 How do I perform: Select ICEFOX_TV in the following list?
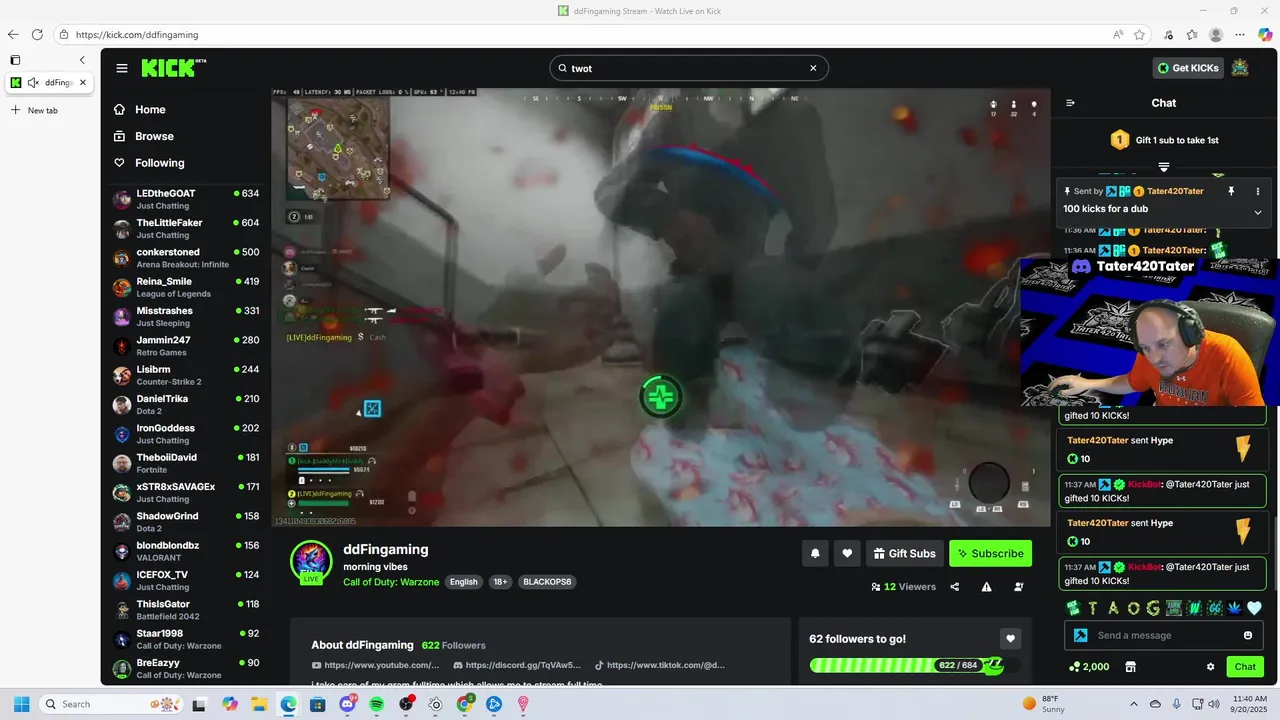tap(186, 580)
